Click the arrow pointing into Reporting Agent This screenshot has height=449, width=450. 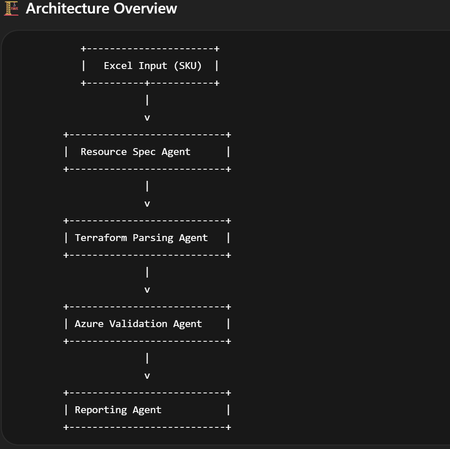coord(147,376)
